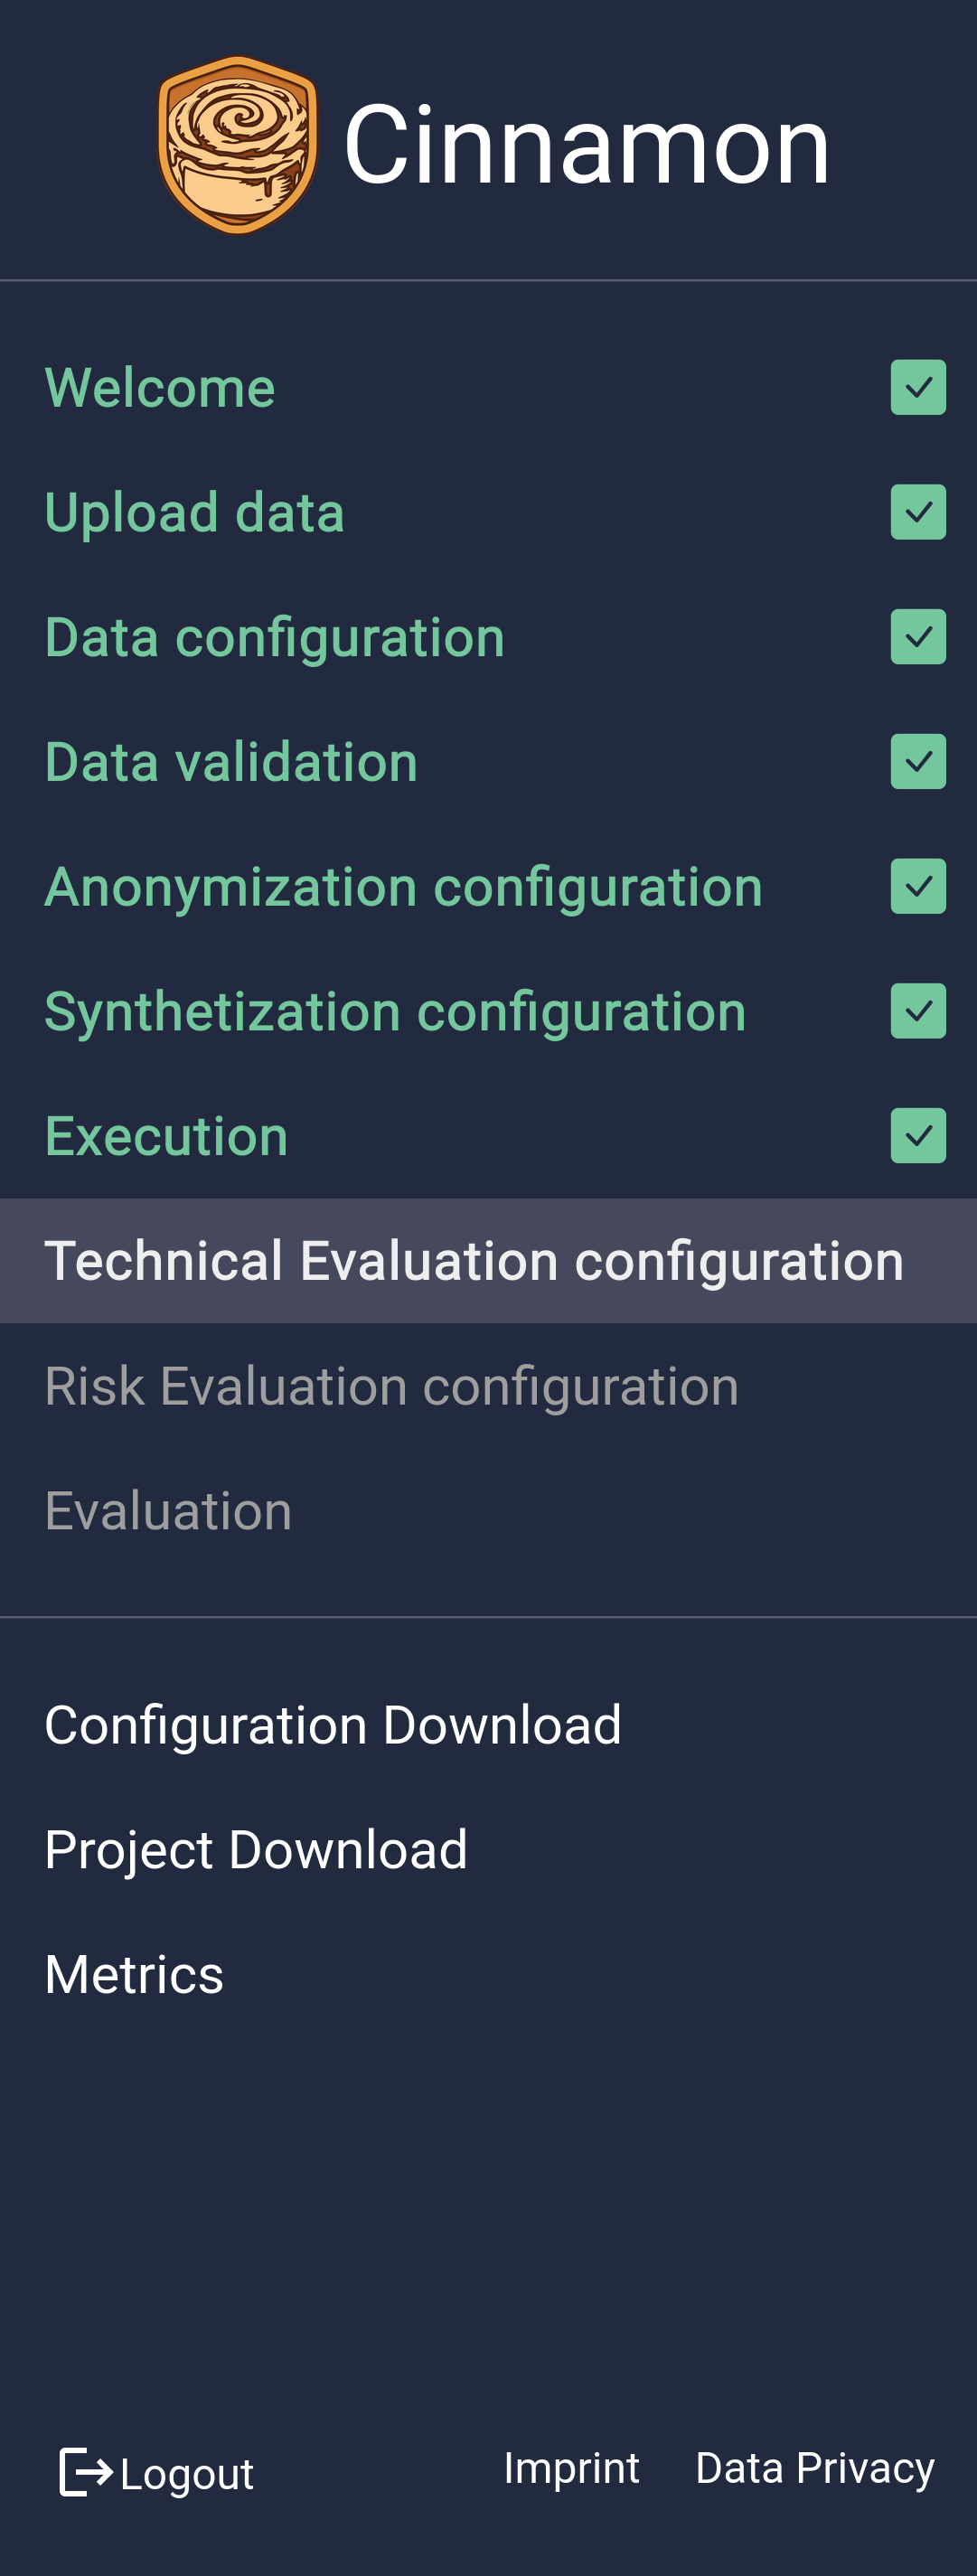Open the Imprint link
Viewport: 977px width, 2576px height.
tap(571, 2468)
